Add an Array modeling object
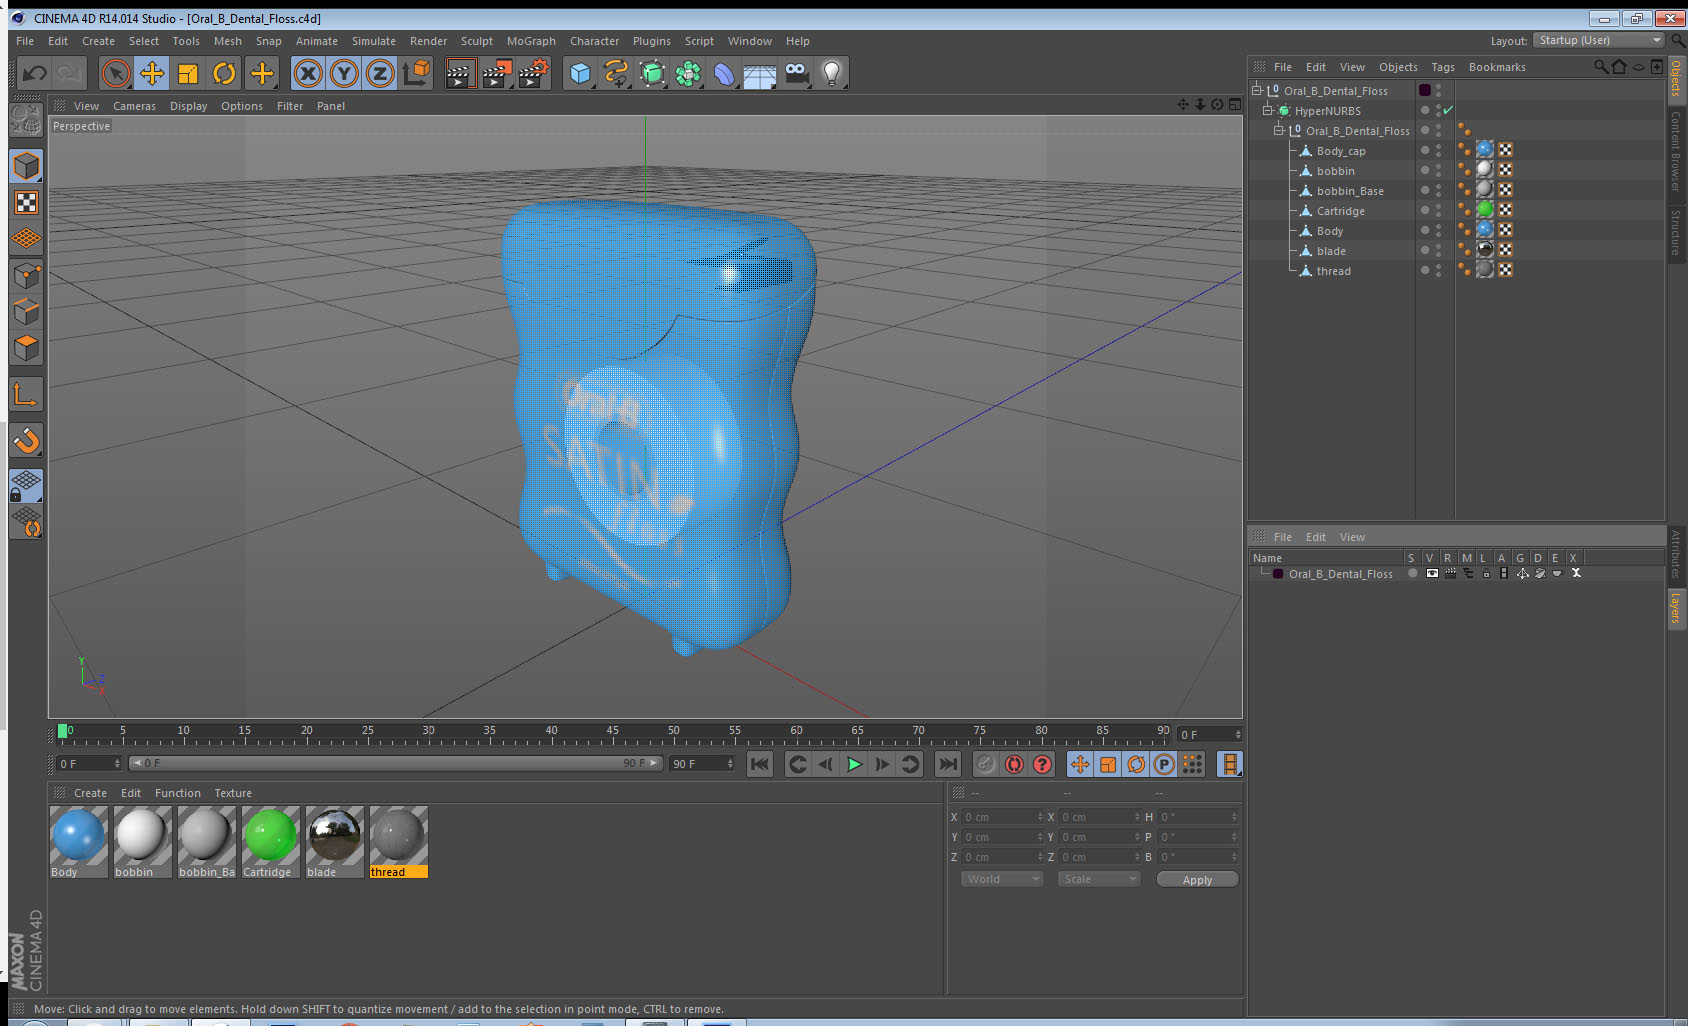 pyautogui.click(x=688, y=73)
